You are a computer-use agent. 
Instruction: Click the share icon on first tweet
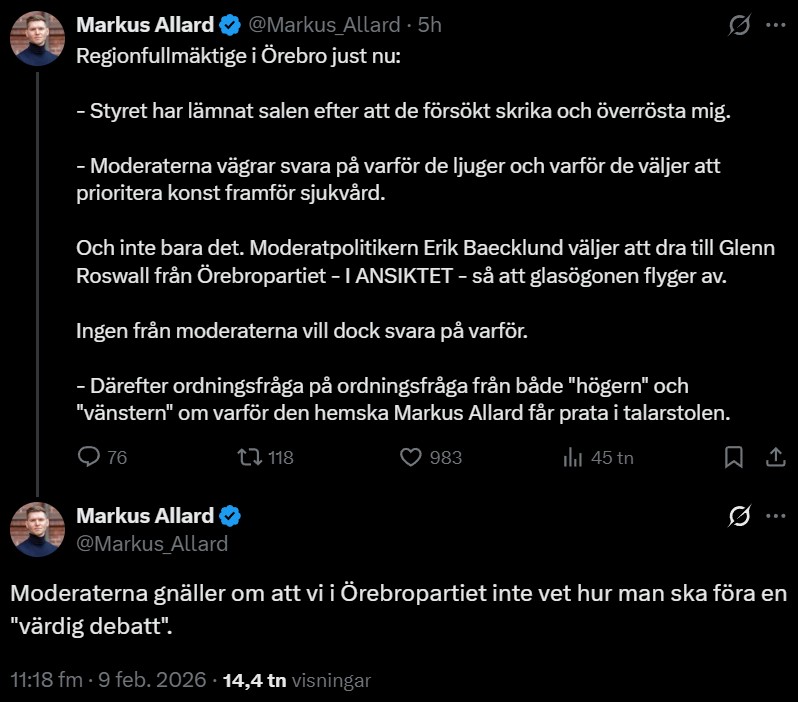(774, 457)
